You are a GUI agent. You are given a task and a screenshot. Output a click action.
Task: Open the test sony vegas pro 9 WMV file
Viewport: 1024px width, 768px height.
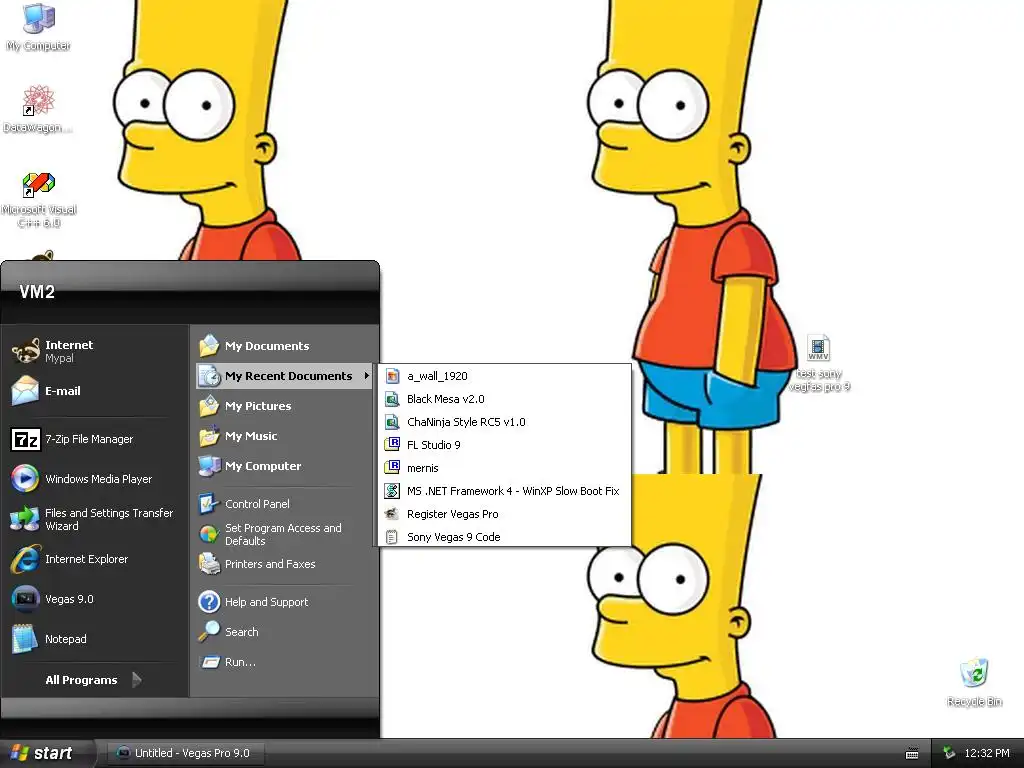point(819,363)
